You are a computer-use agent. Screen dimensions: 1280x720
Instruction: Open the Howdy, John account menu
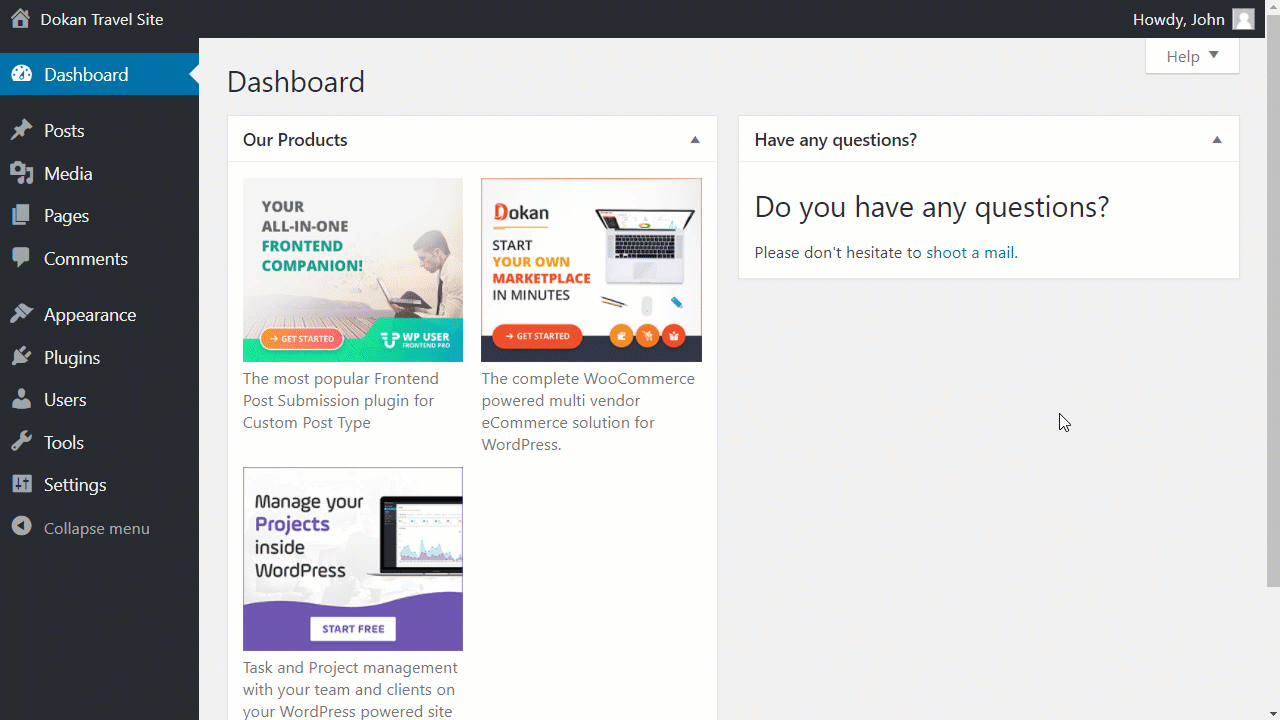pyautogui.click(x=1193, y=19)
